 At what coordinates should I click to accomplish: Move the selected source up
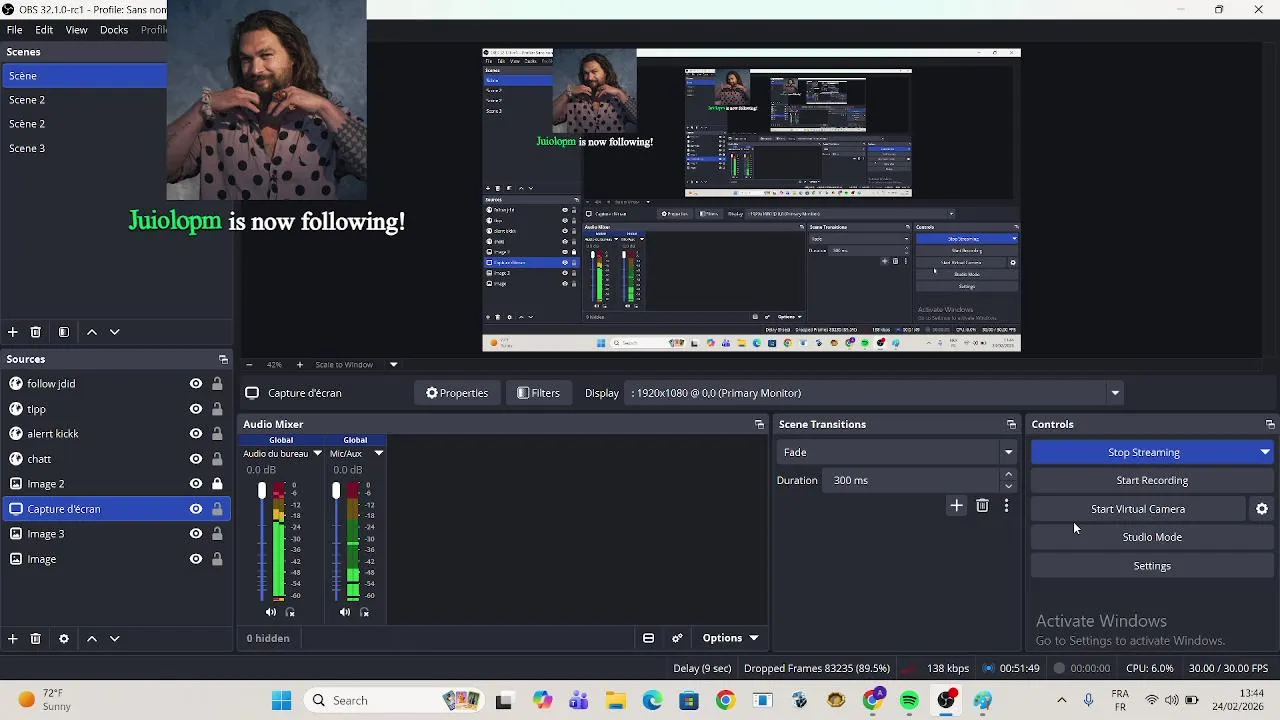click(92, 638)
